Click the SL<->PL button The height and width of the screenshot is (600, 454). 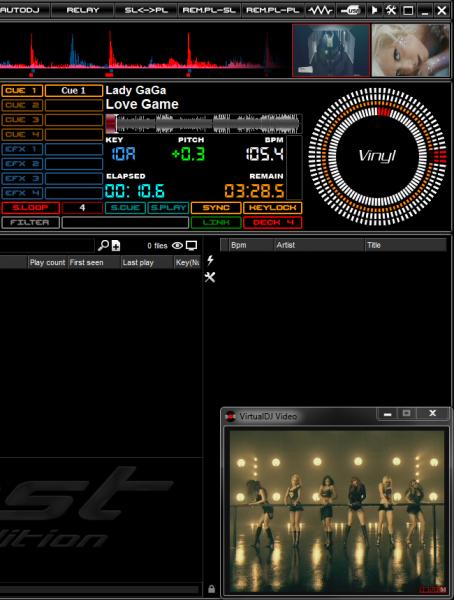[146, 10]
